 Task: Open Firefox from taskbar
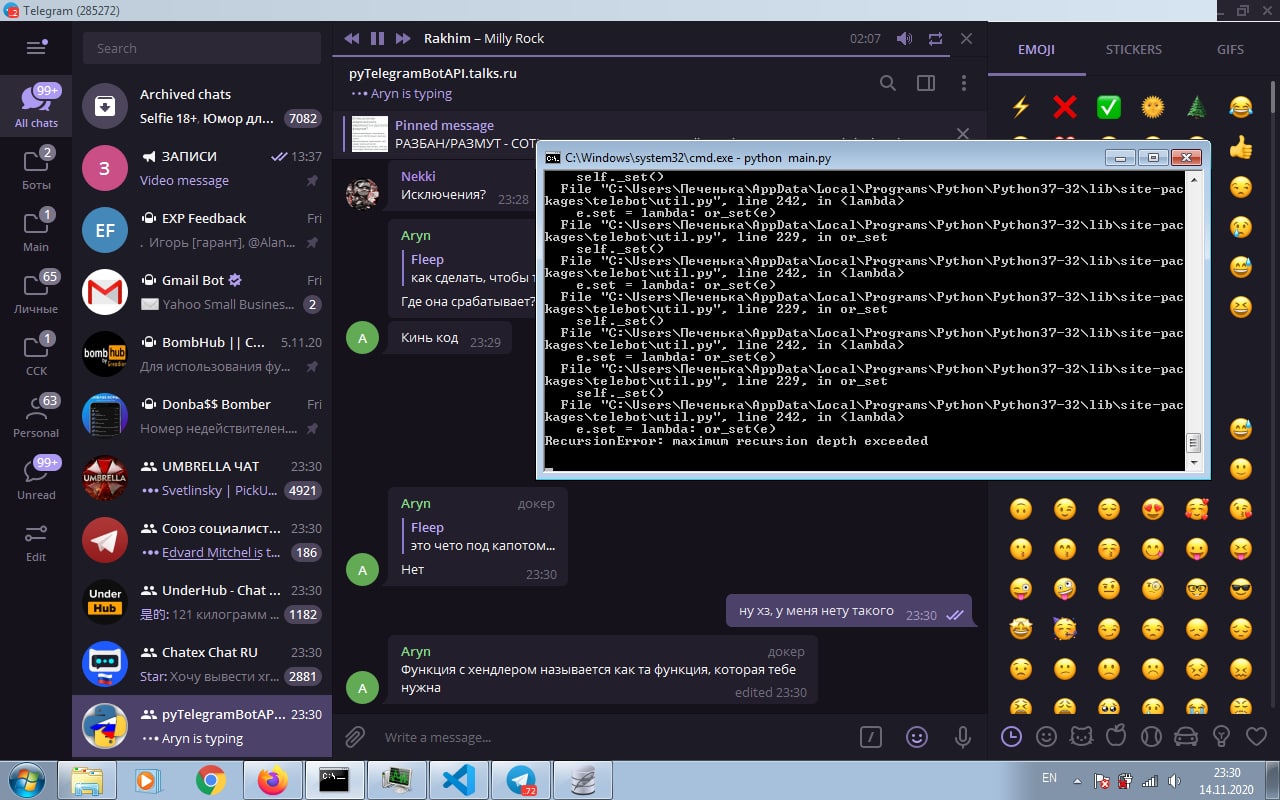272,779
